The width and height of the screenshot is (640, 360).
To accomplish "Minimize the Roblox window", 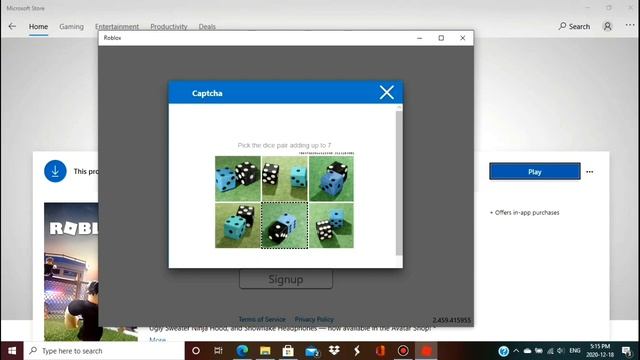I will pyautogui.click(x=420, y=38).
